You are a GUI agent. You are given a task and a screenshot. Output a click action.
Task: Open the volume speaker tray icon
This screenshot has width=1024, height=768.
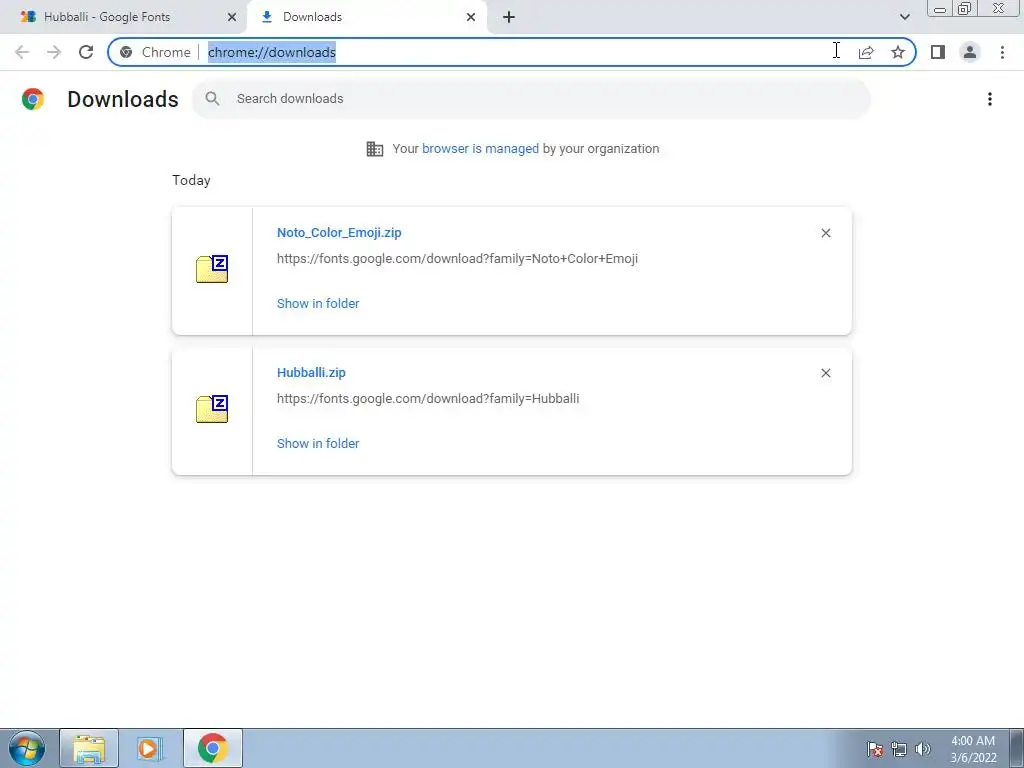(x=923, y=749)
